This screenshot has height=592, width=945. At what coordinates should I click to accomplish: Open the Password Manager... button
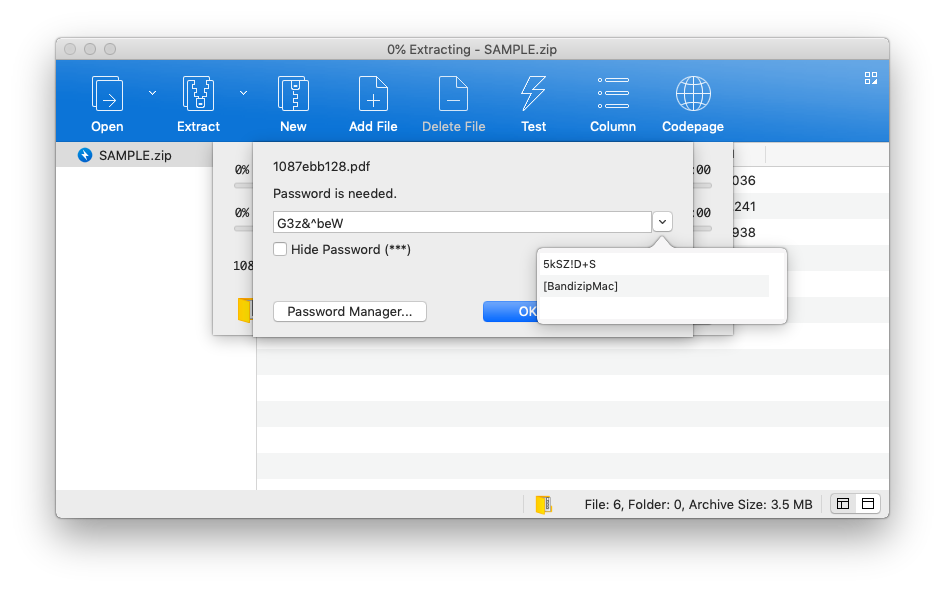tap(349, 312)
